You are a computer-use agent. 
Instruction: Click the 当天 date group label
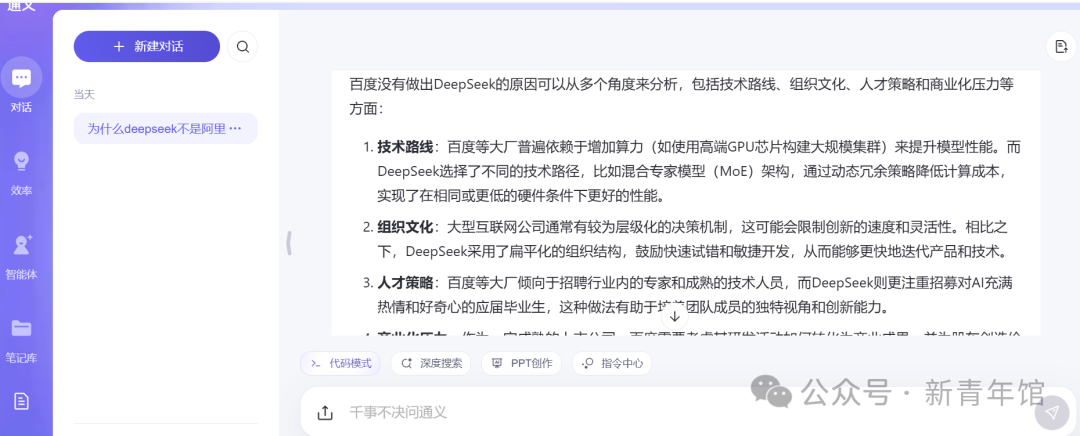84,94
